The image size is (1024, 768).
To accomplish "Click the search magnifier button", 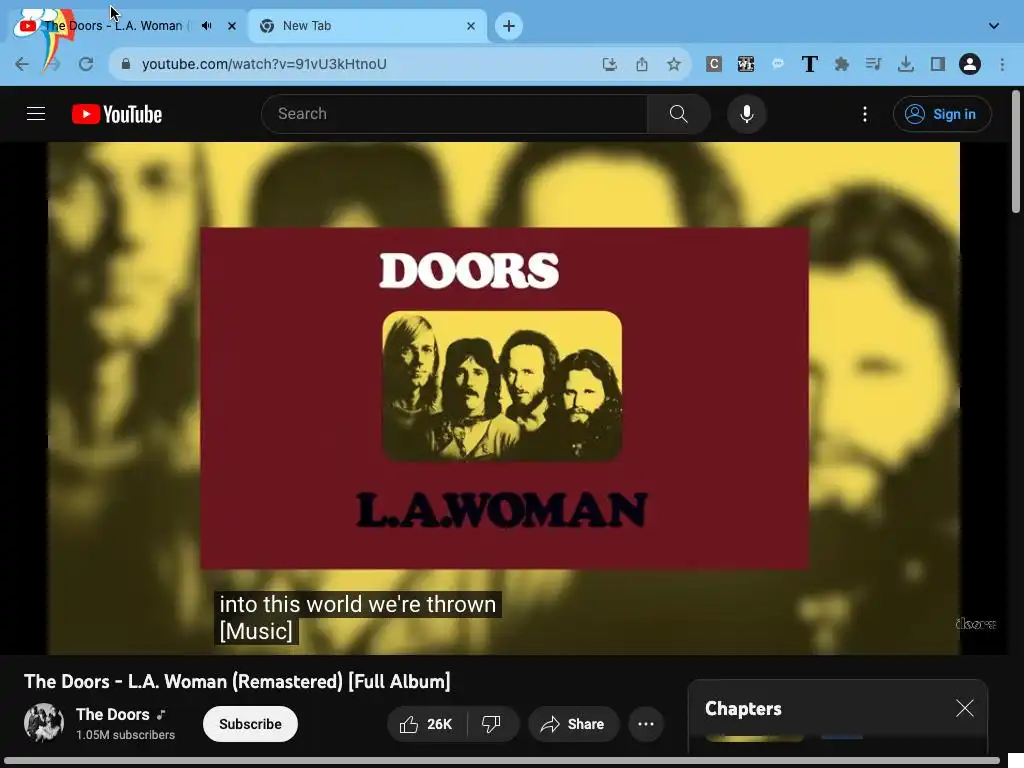I will click(x=679, y=114).
